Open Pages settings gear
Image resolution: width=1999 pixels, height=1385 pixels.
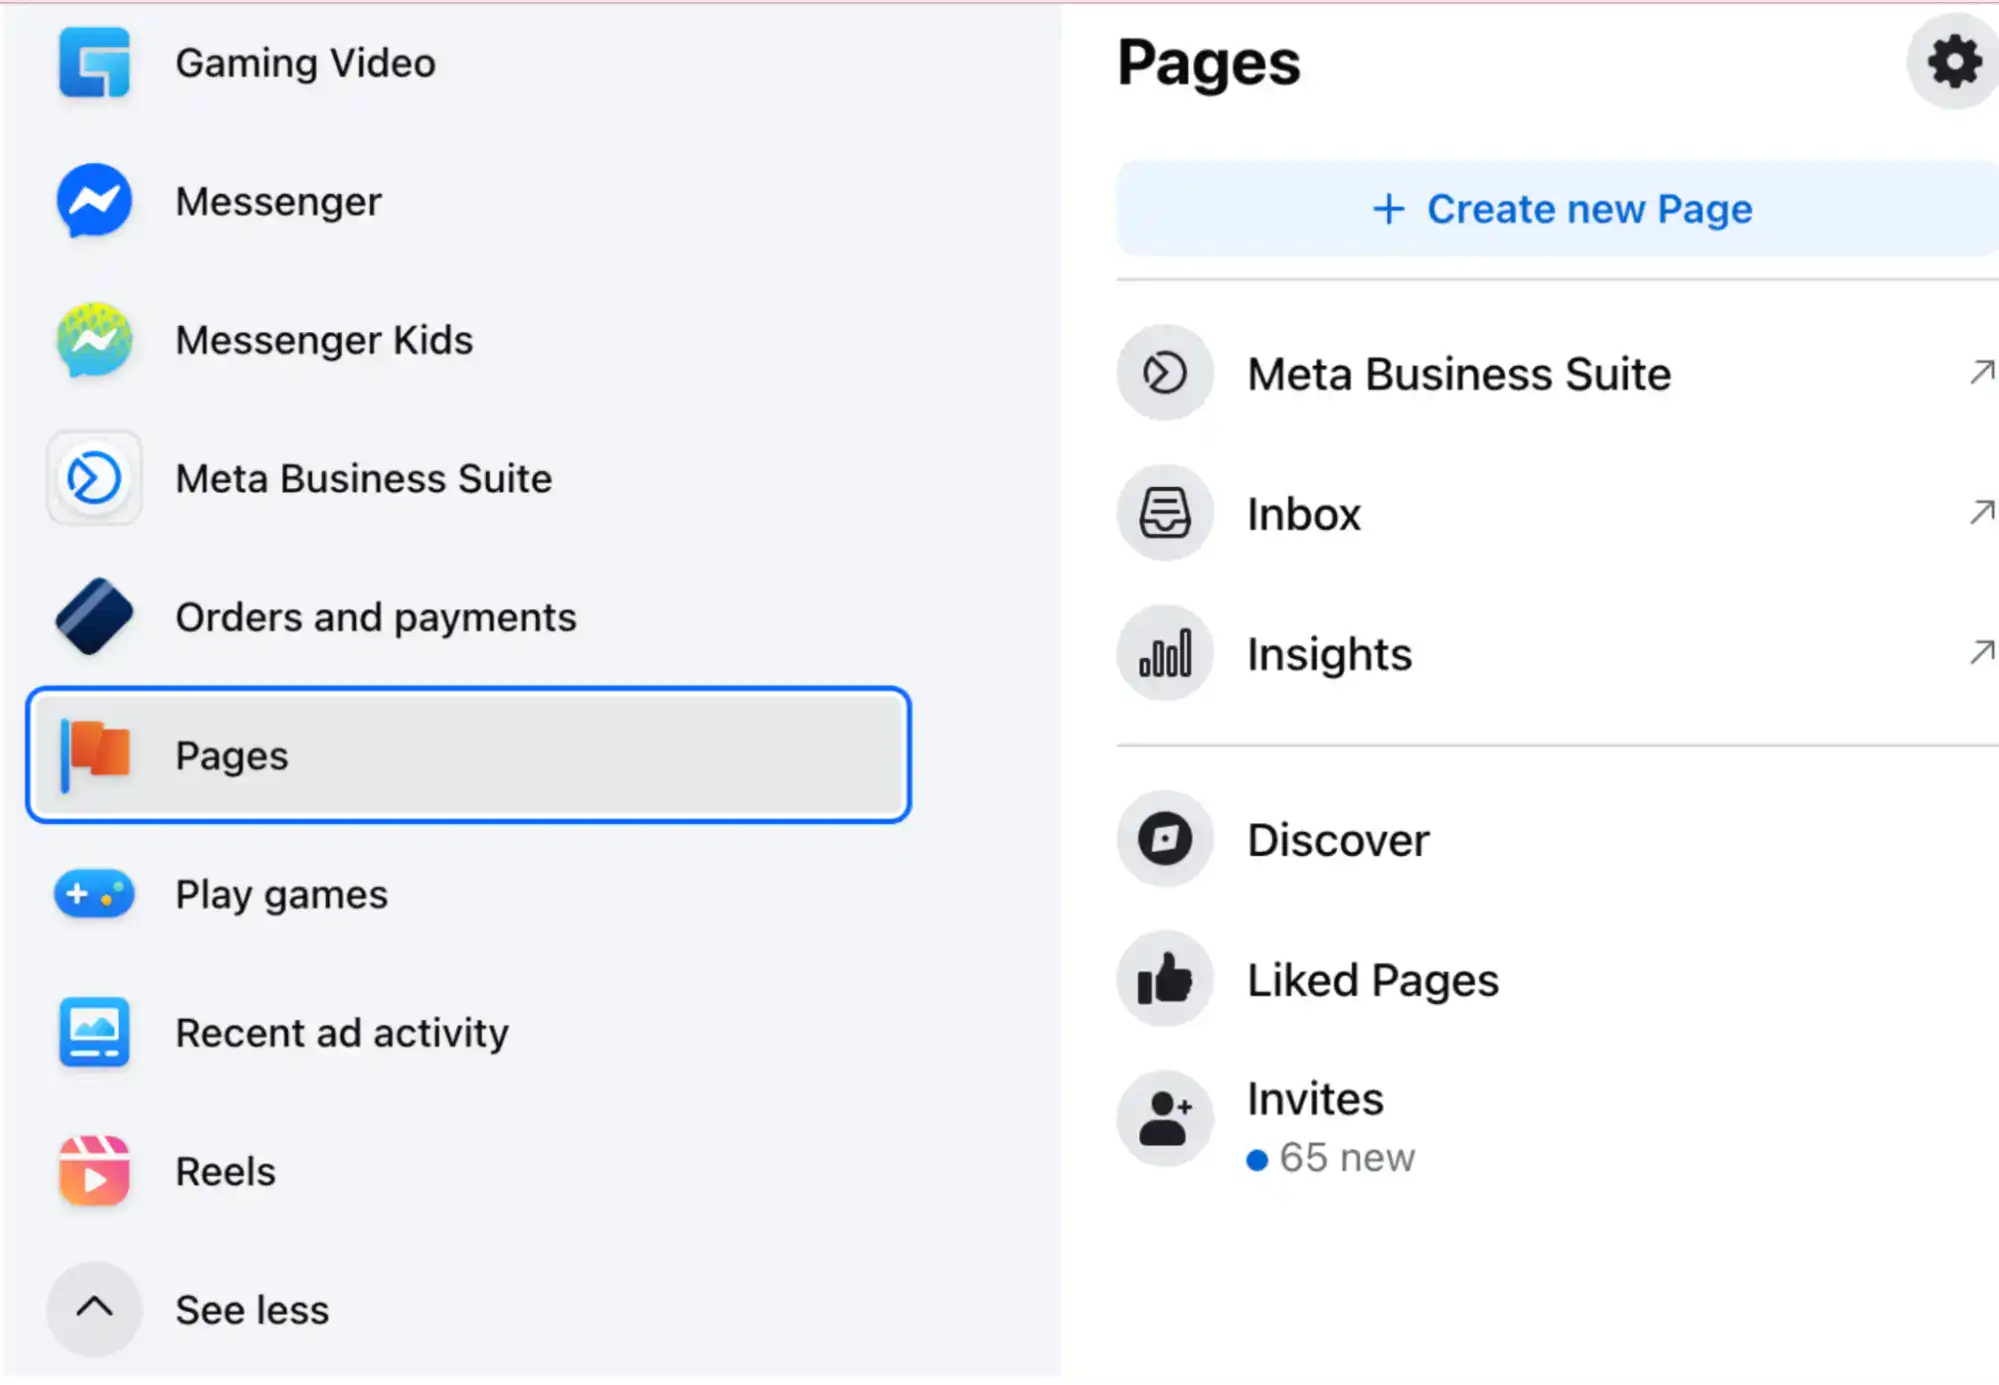(x=1954, y=62)
